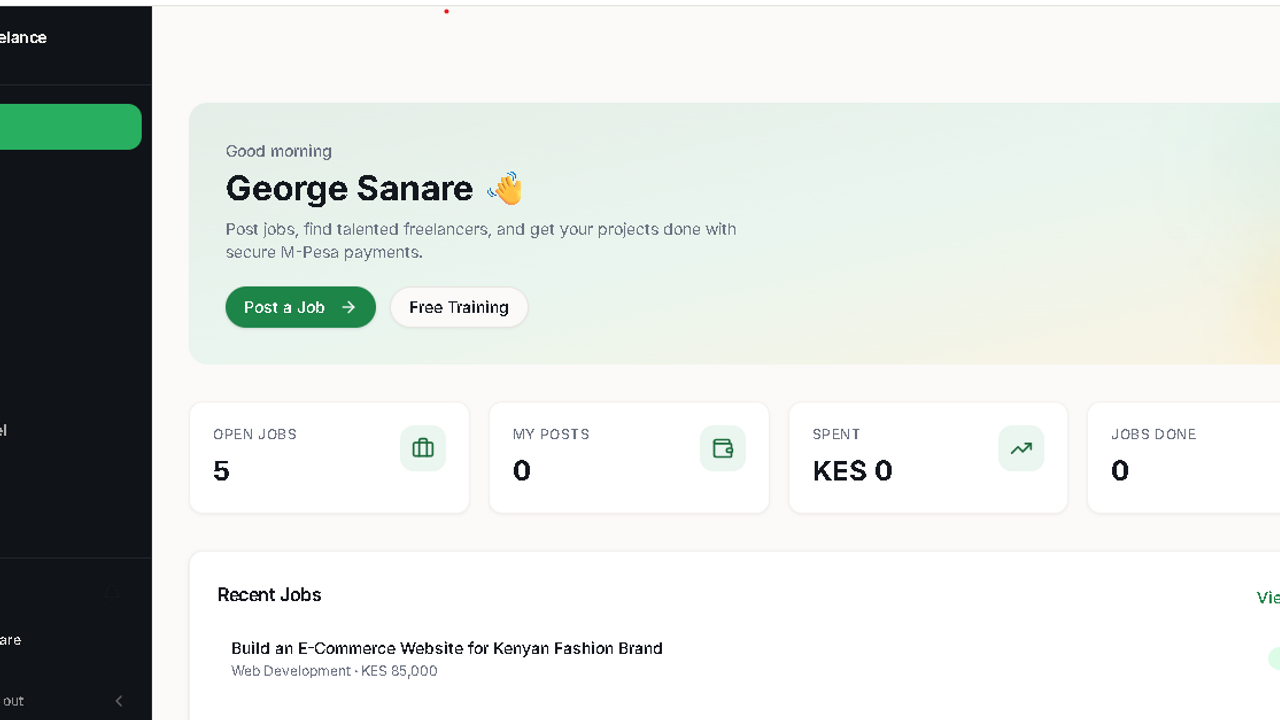Click the waving hand emoji
The height and width of the screenshot is (720, 1280).
tap(505, 188)
